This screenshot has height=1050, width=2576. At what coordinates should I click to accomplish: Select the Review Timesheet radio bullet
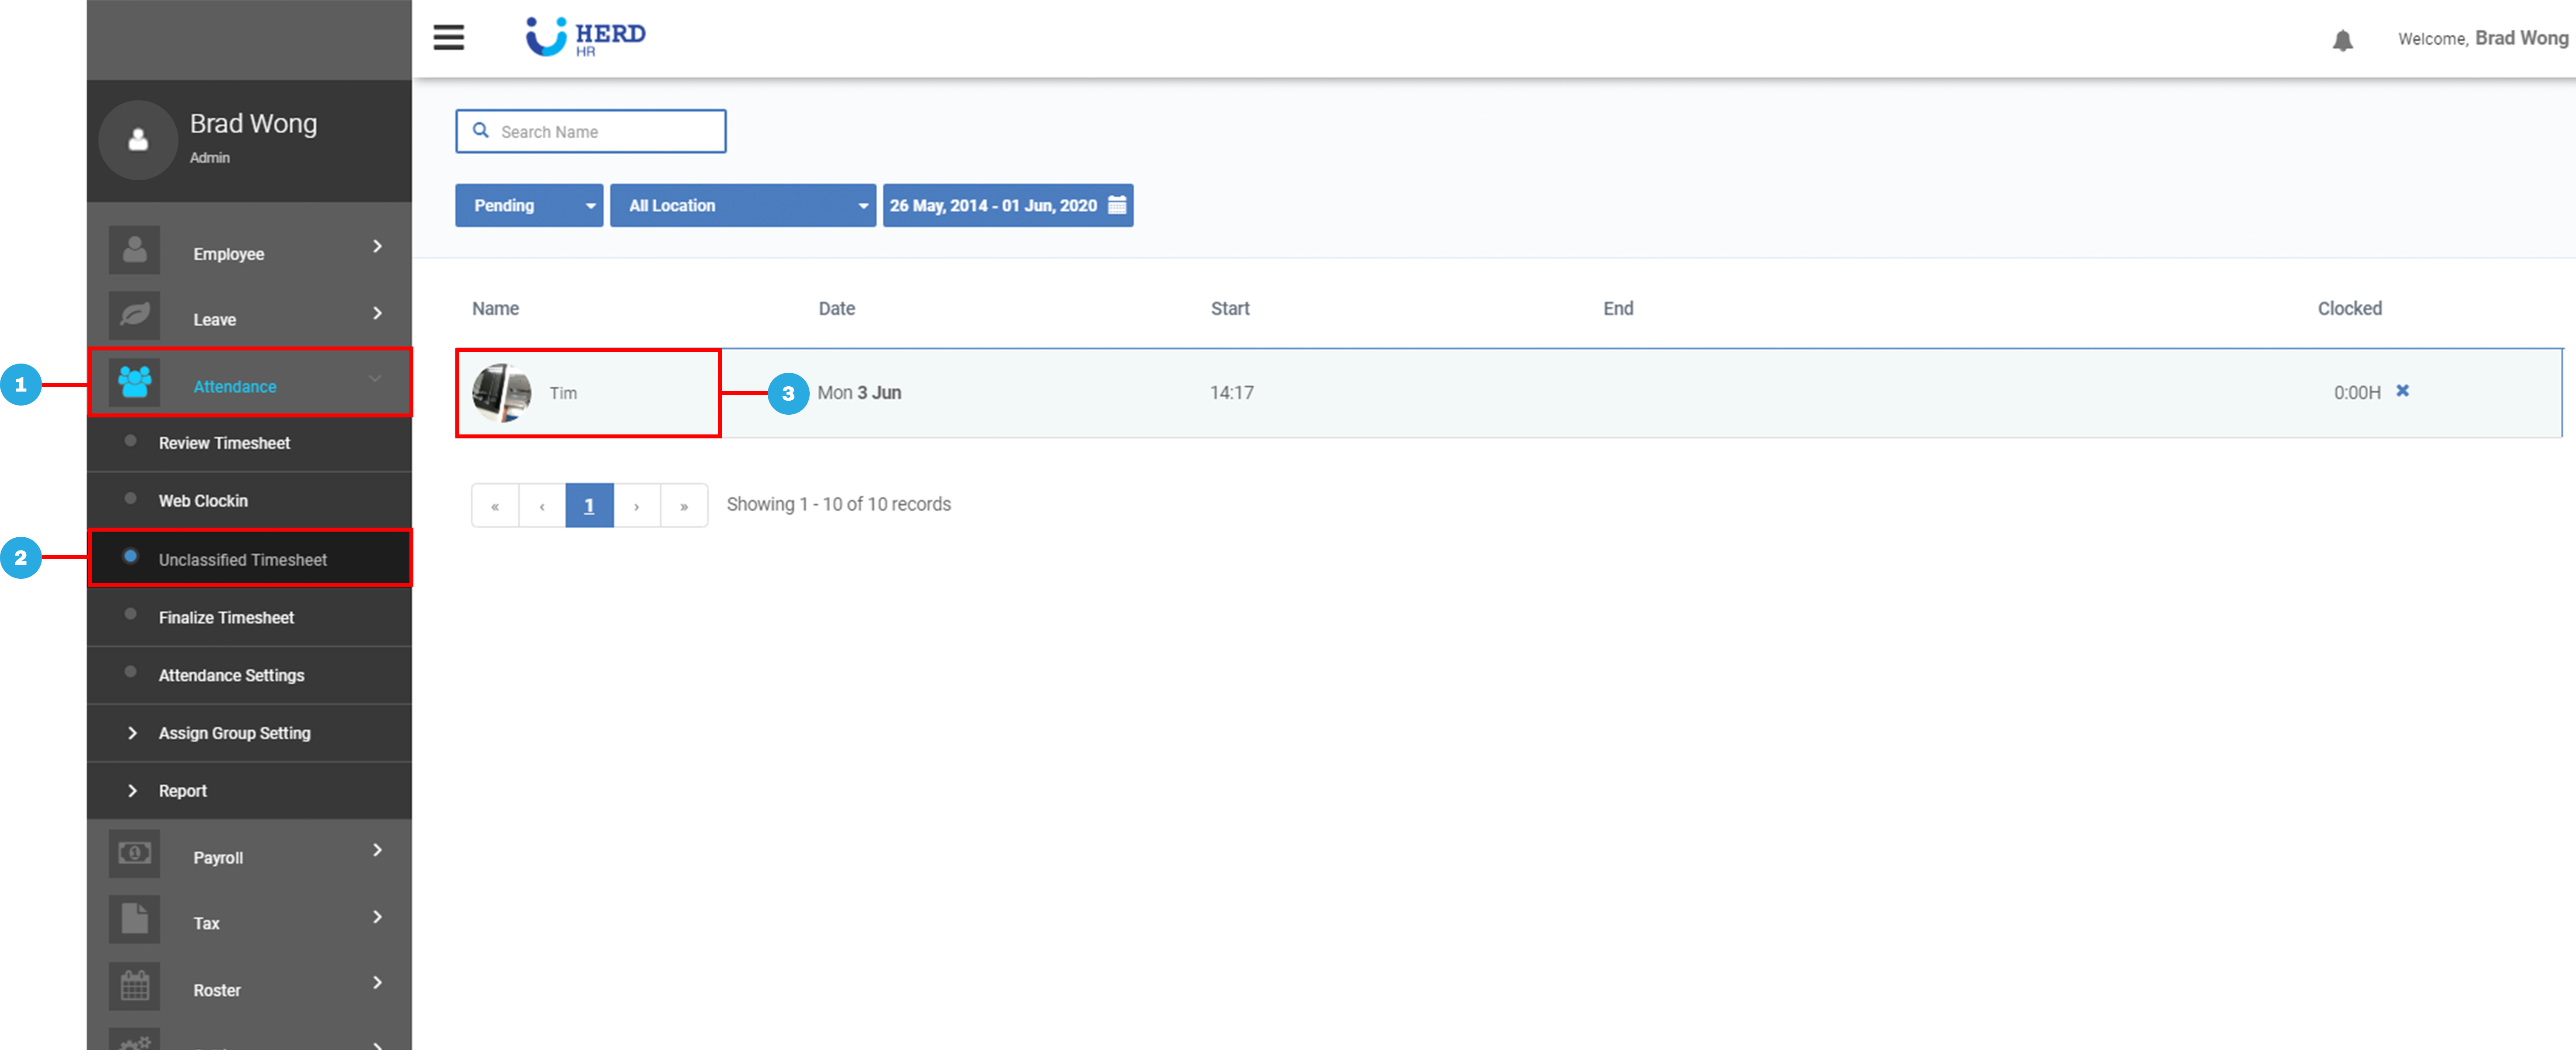pos(130,441)
